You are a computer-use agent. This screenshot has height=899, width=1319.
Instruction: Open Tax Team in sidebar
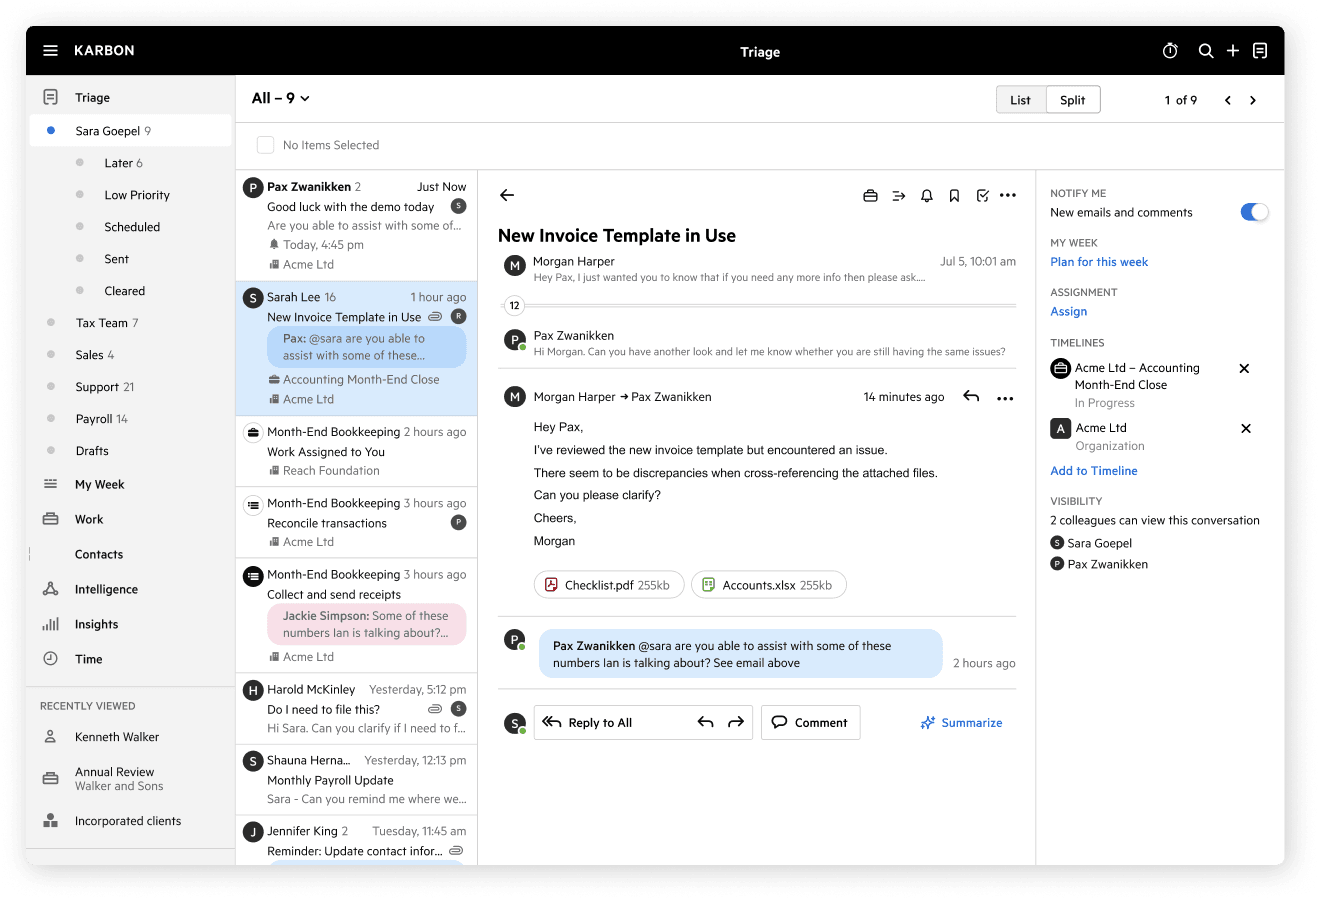(x=101, y=323)
